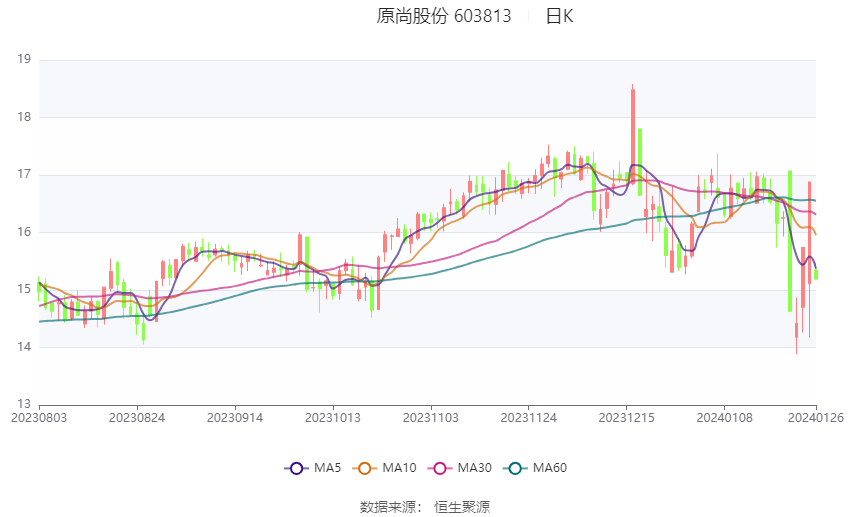Select the 20240108 date axis label
This screenshot has height=517, width=850.
click(724, 418)
